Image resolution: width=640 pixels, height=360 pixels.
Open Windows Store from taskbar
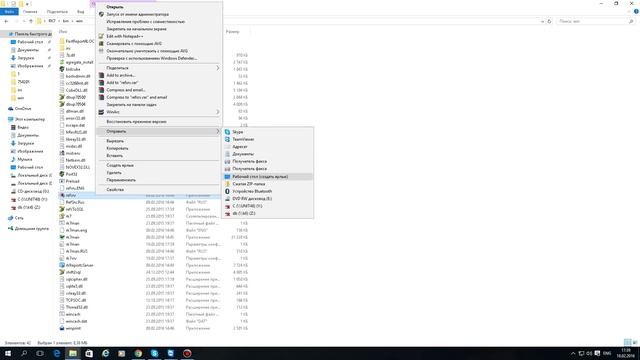[x=89, y=353]
